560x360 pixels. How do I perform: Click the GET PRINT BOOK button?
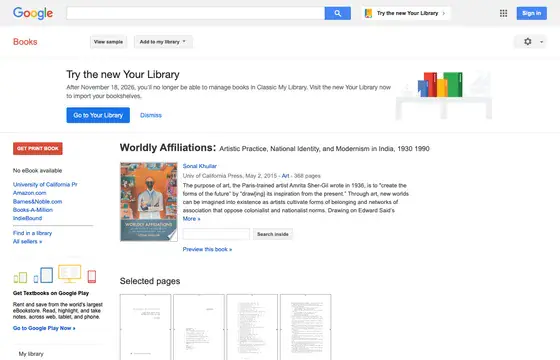coord(38,149)
